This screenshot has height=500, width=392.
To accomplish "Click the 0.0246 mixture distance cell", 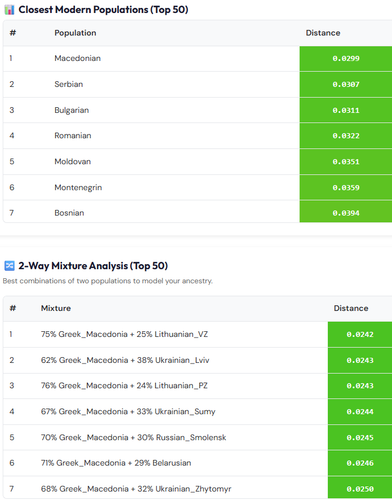I will pos(360,463).
